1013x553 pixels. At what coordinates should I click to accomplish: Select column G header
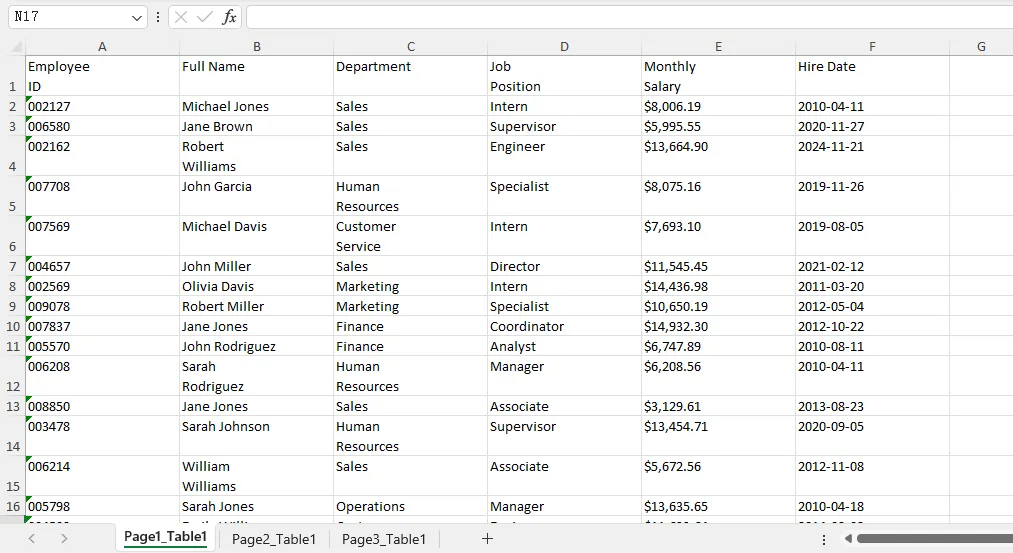click(981, 47)
